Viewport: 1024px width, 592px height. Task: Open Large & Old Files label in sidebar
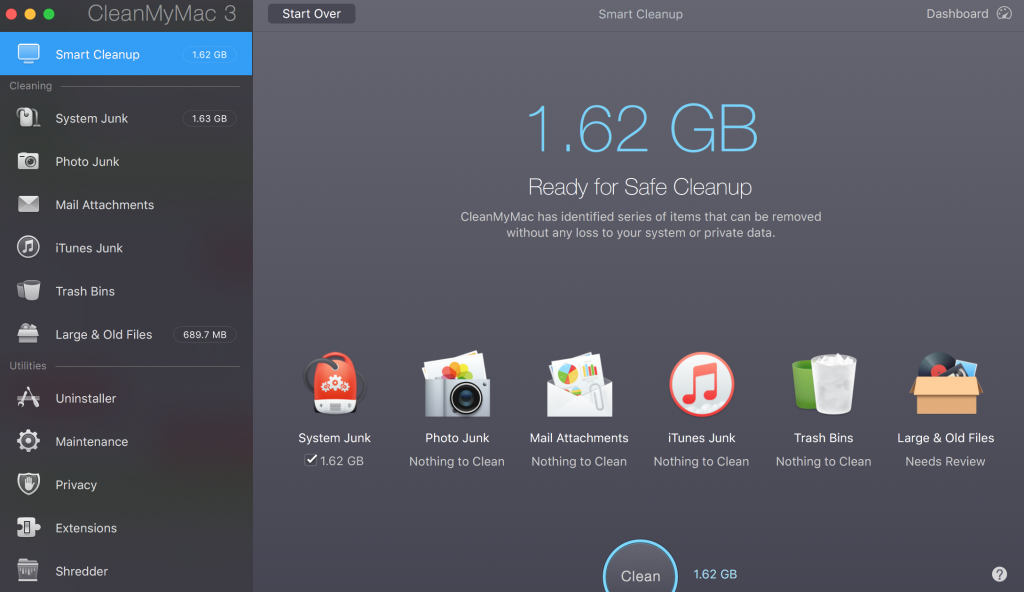(x=104, y=334)
